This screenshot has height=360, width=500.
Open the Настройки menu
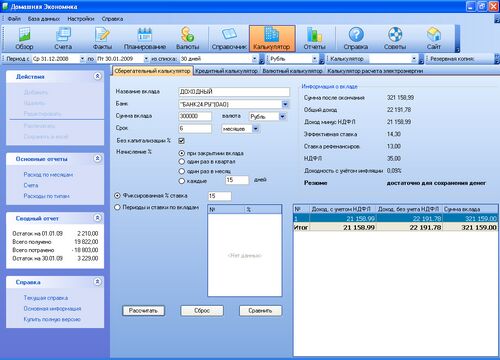tap(81, 19)
